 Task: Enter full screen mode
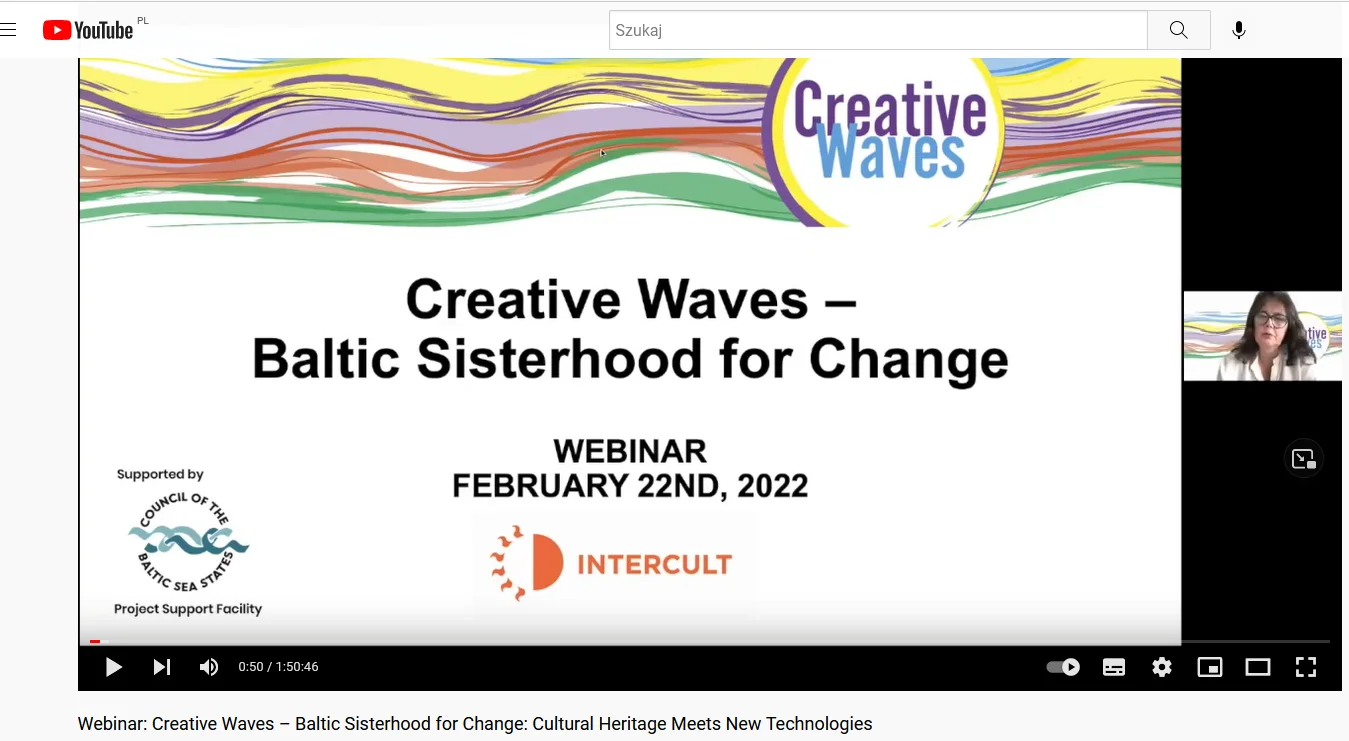[x=1306, y=667]
